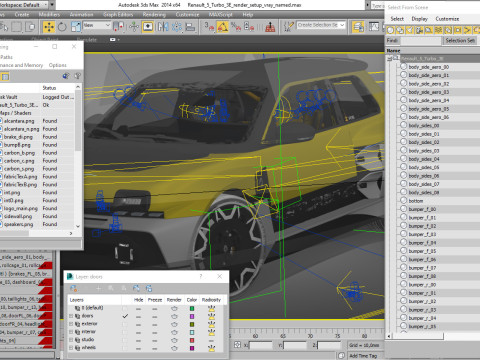Image resolution: width=480 pixels, height=360 pixels.
Task: Open the MAXScript menu
Action: point(220,15)
